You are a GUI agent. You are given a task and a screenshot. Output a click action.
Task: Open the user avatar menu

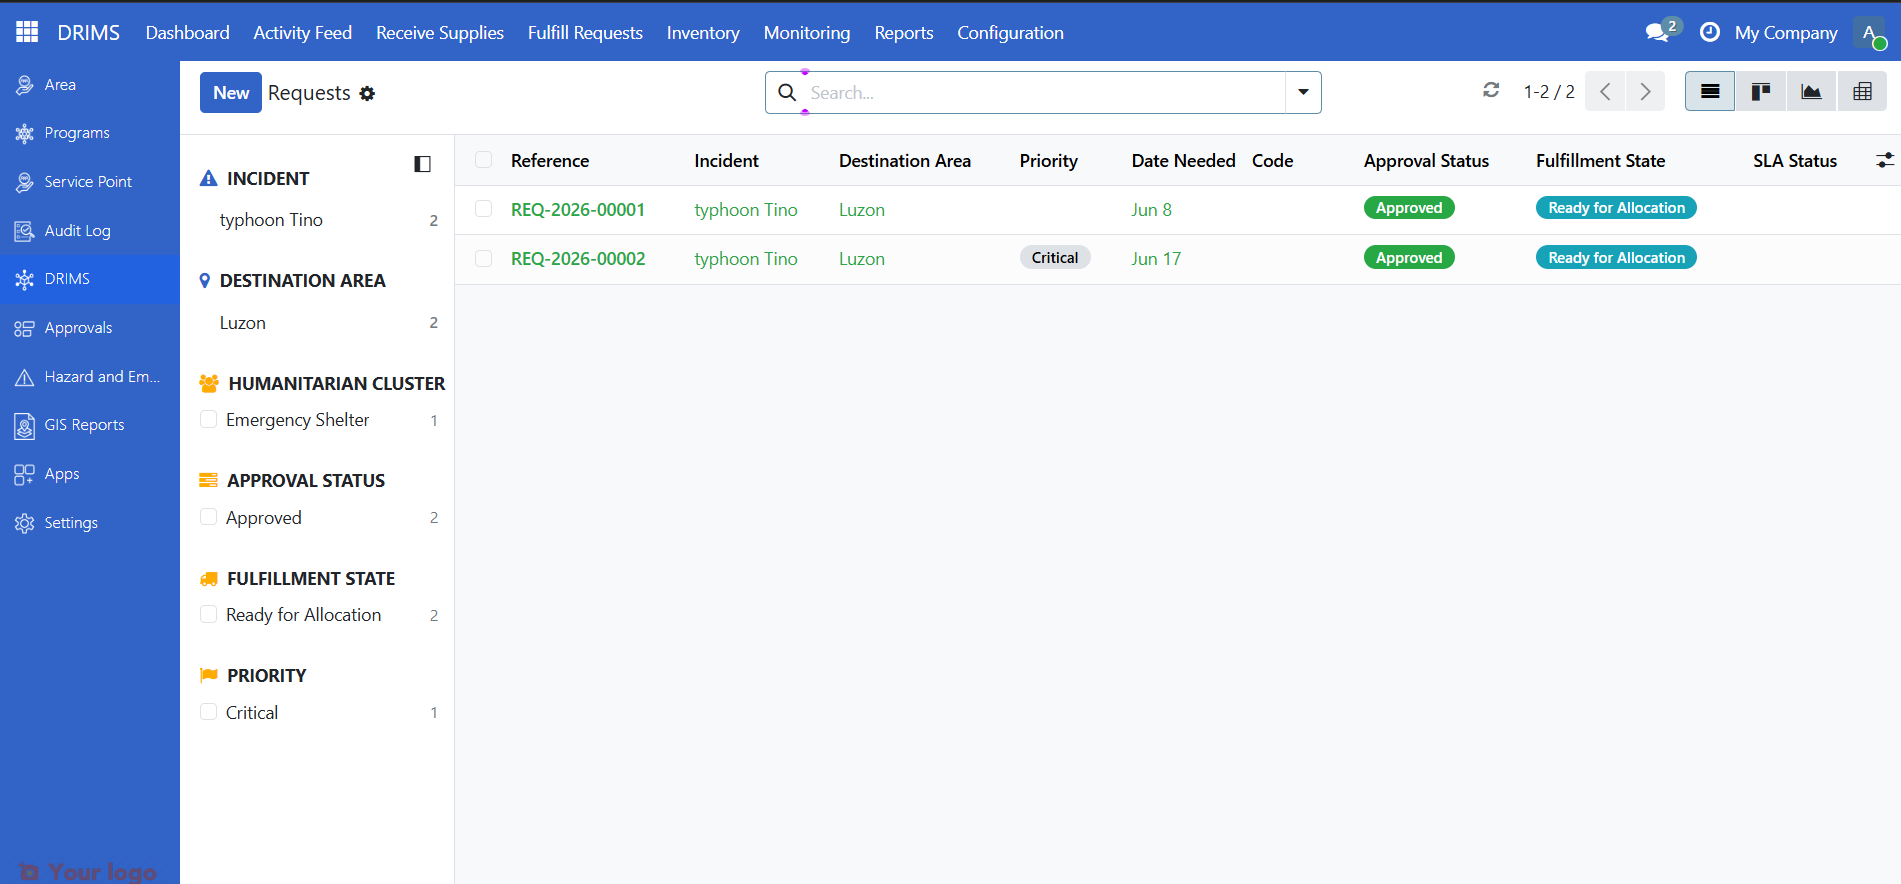1869,32
